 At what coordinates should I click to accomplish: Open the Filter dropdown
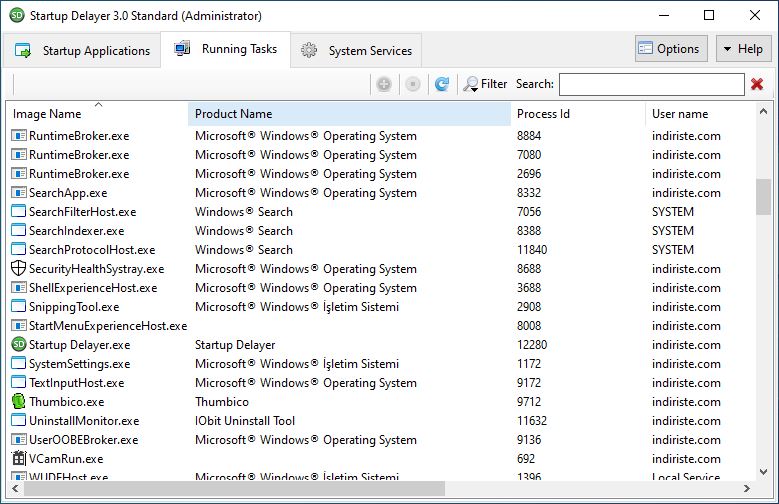coord(485,84)
